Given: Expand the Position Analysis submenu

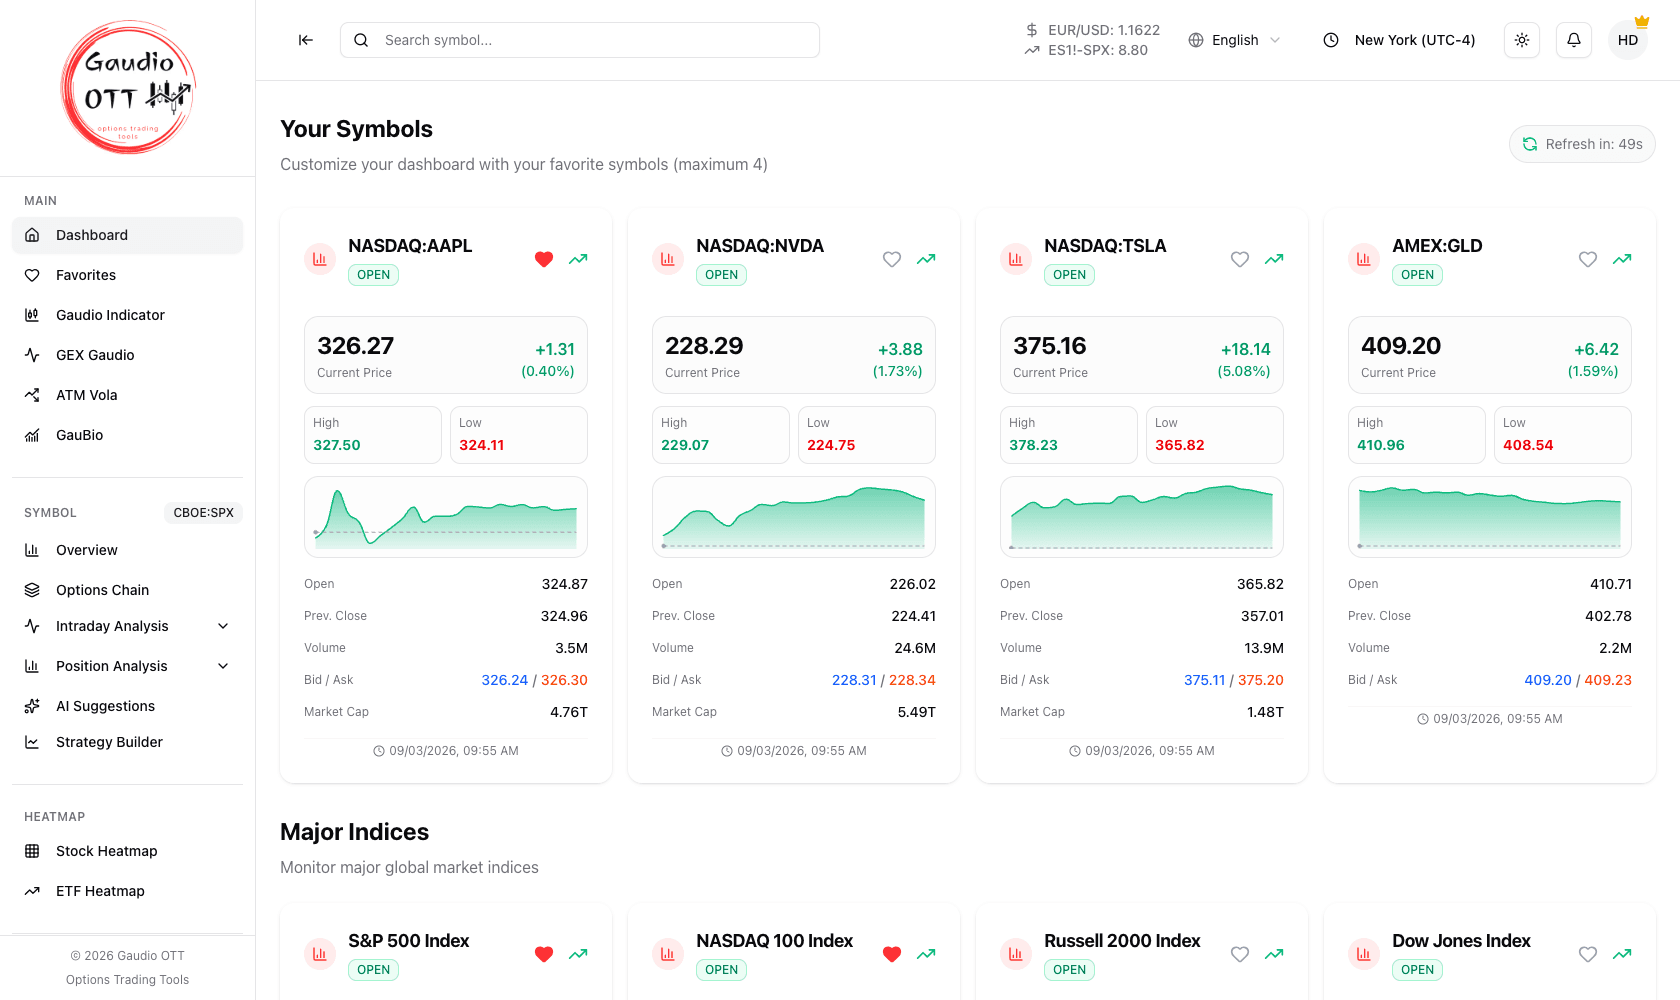Looking at the screenshot, I should tap(128, 666).
